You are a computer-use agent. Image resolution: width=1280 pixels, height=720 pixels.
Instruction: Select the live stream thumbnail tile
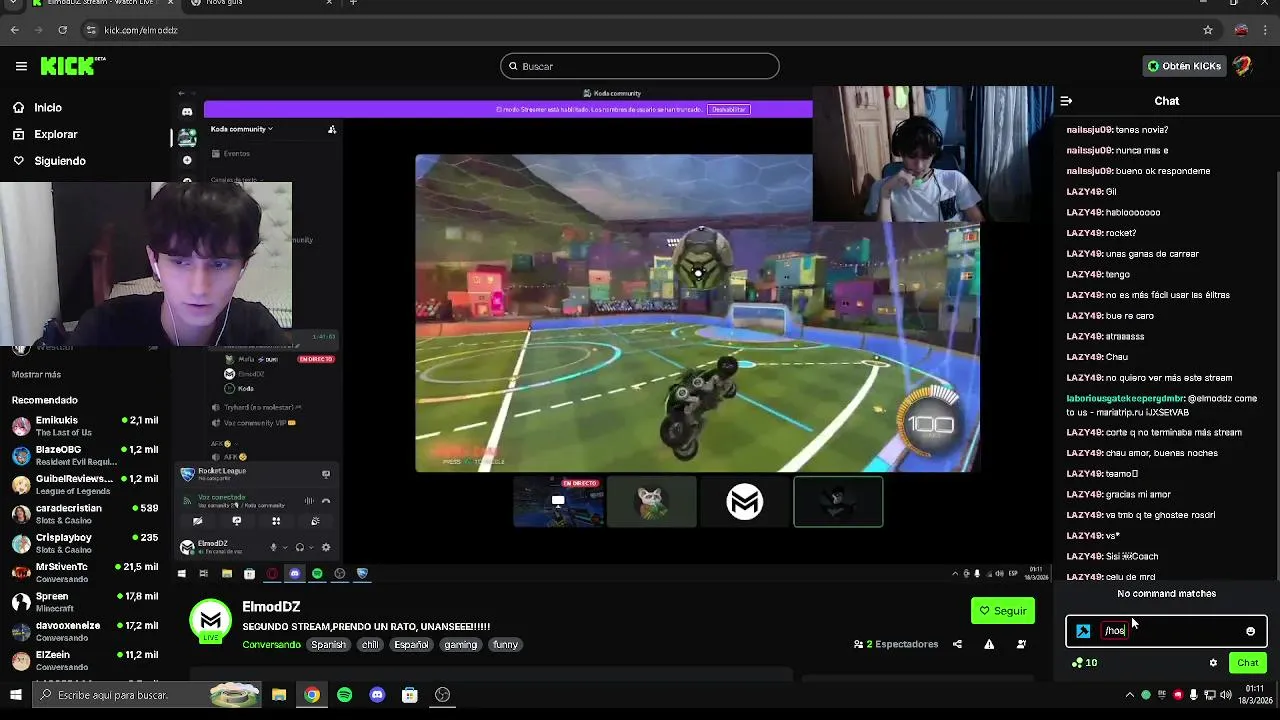(558, 501)
